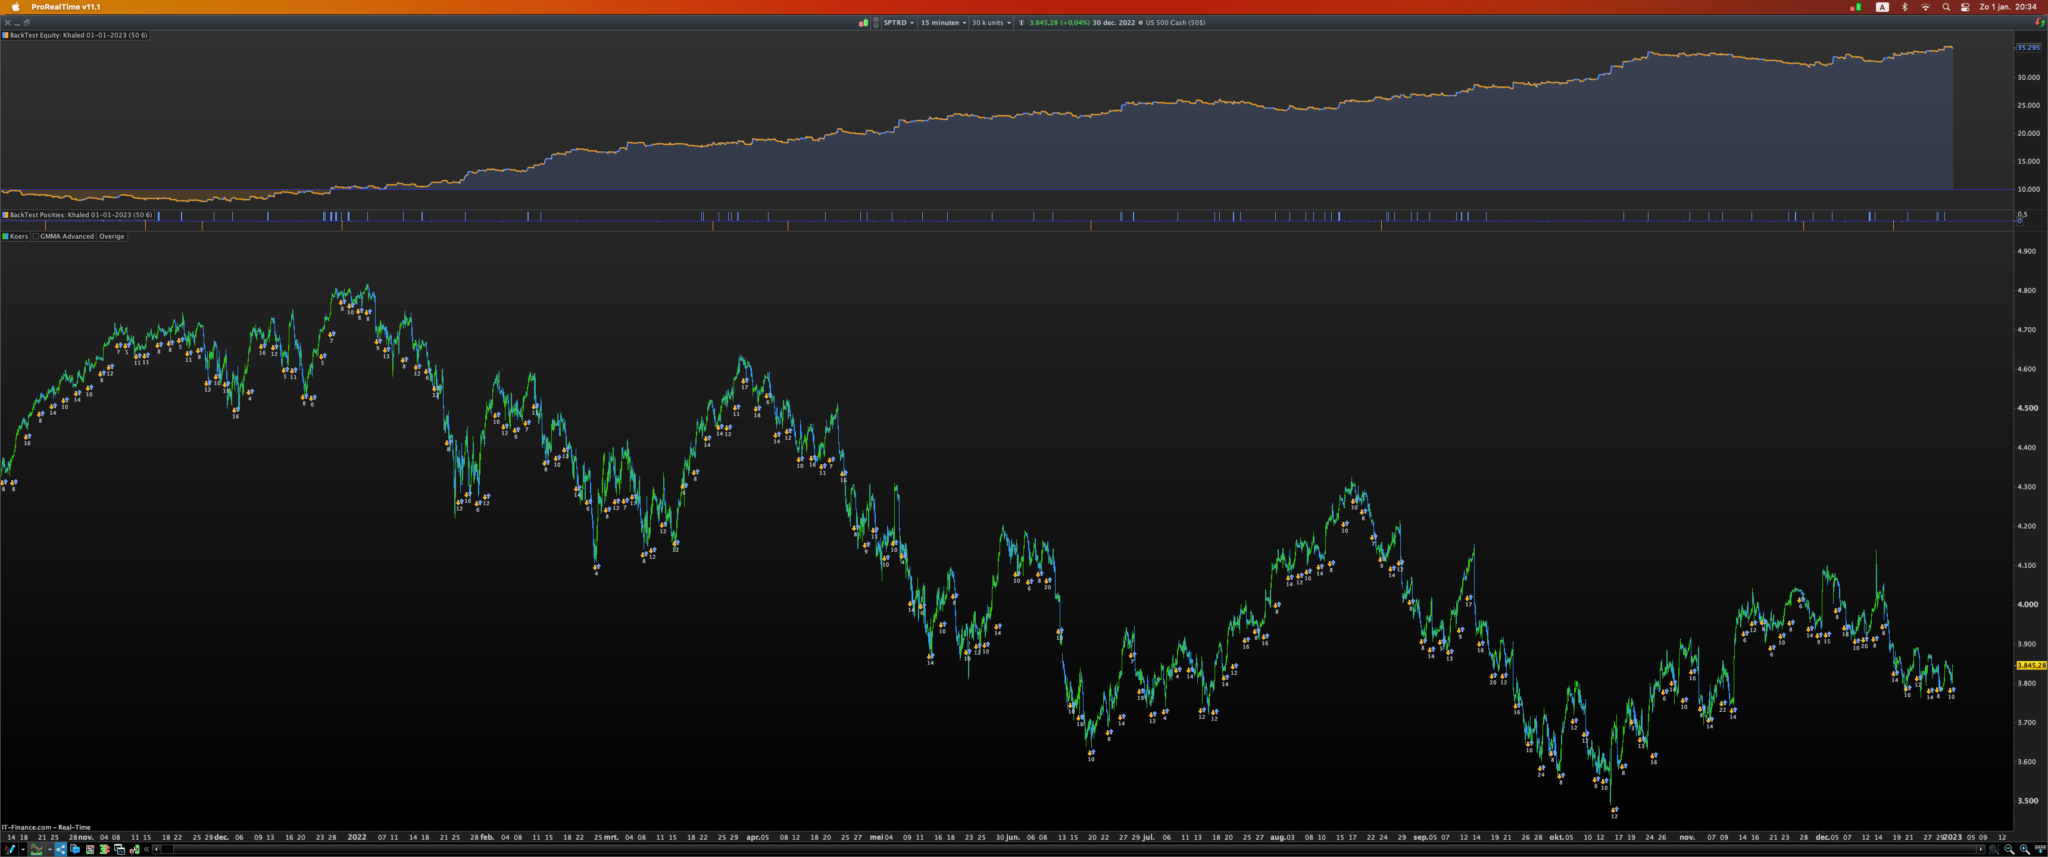Click the equity value tag 35.295
The image size is (2048, 857).
[2028, 47]
